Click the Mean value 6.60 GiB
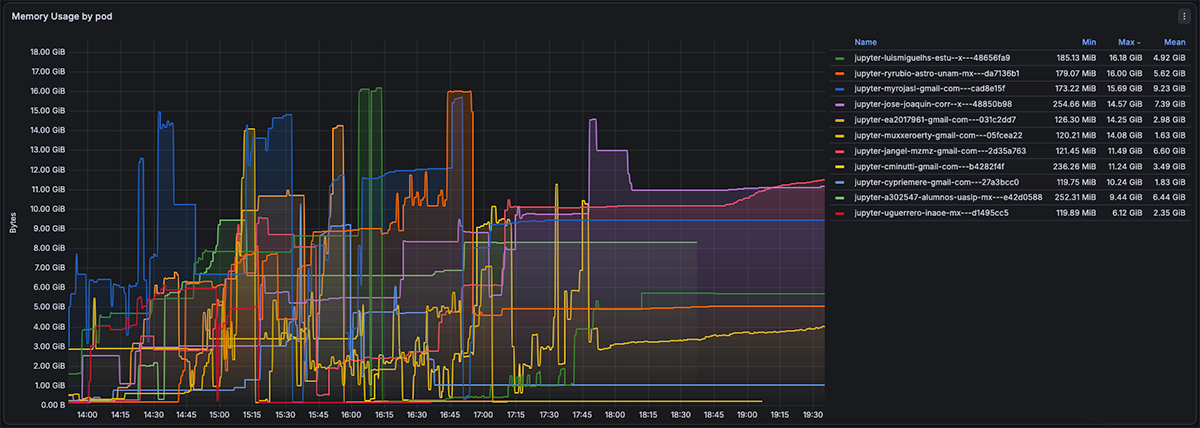Viewport: 1200px width, 428px height. [1170, 151]
